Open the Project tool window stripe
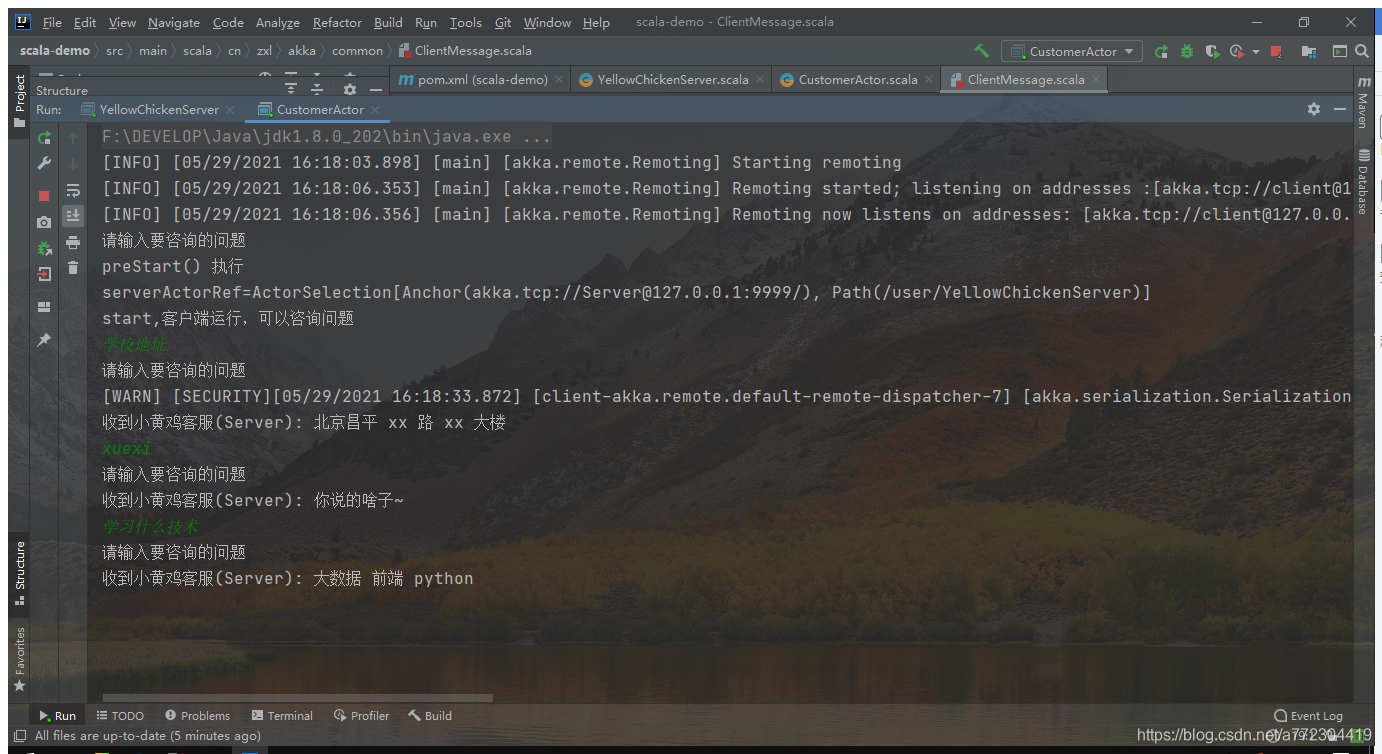1382x754 pixels. pos(19,100)
